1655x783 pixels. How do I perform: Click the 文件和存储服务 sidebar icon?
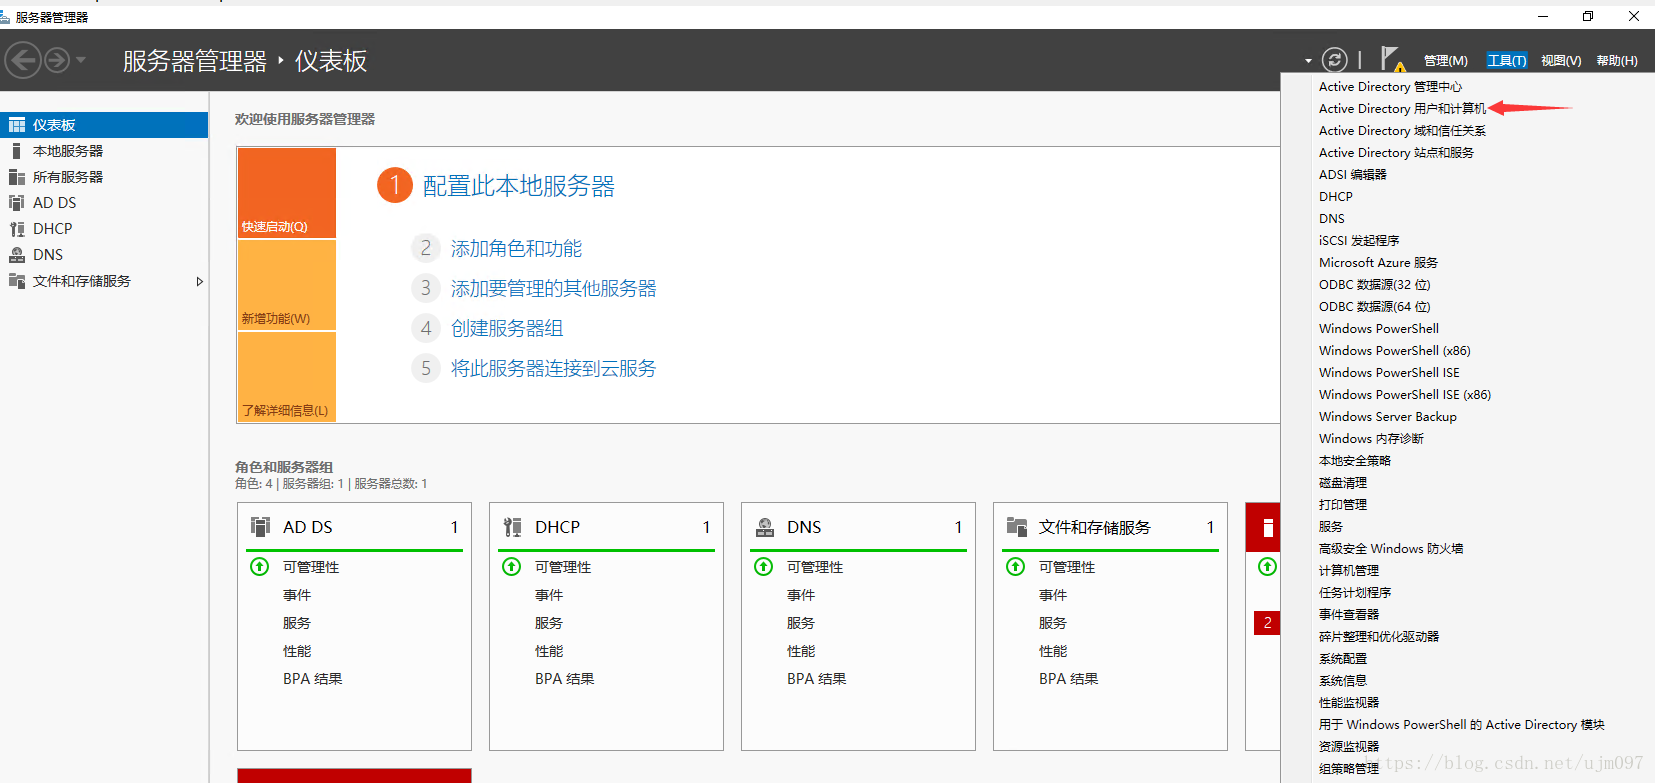coord(16,281)
